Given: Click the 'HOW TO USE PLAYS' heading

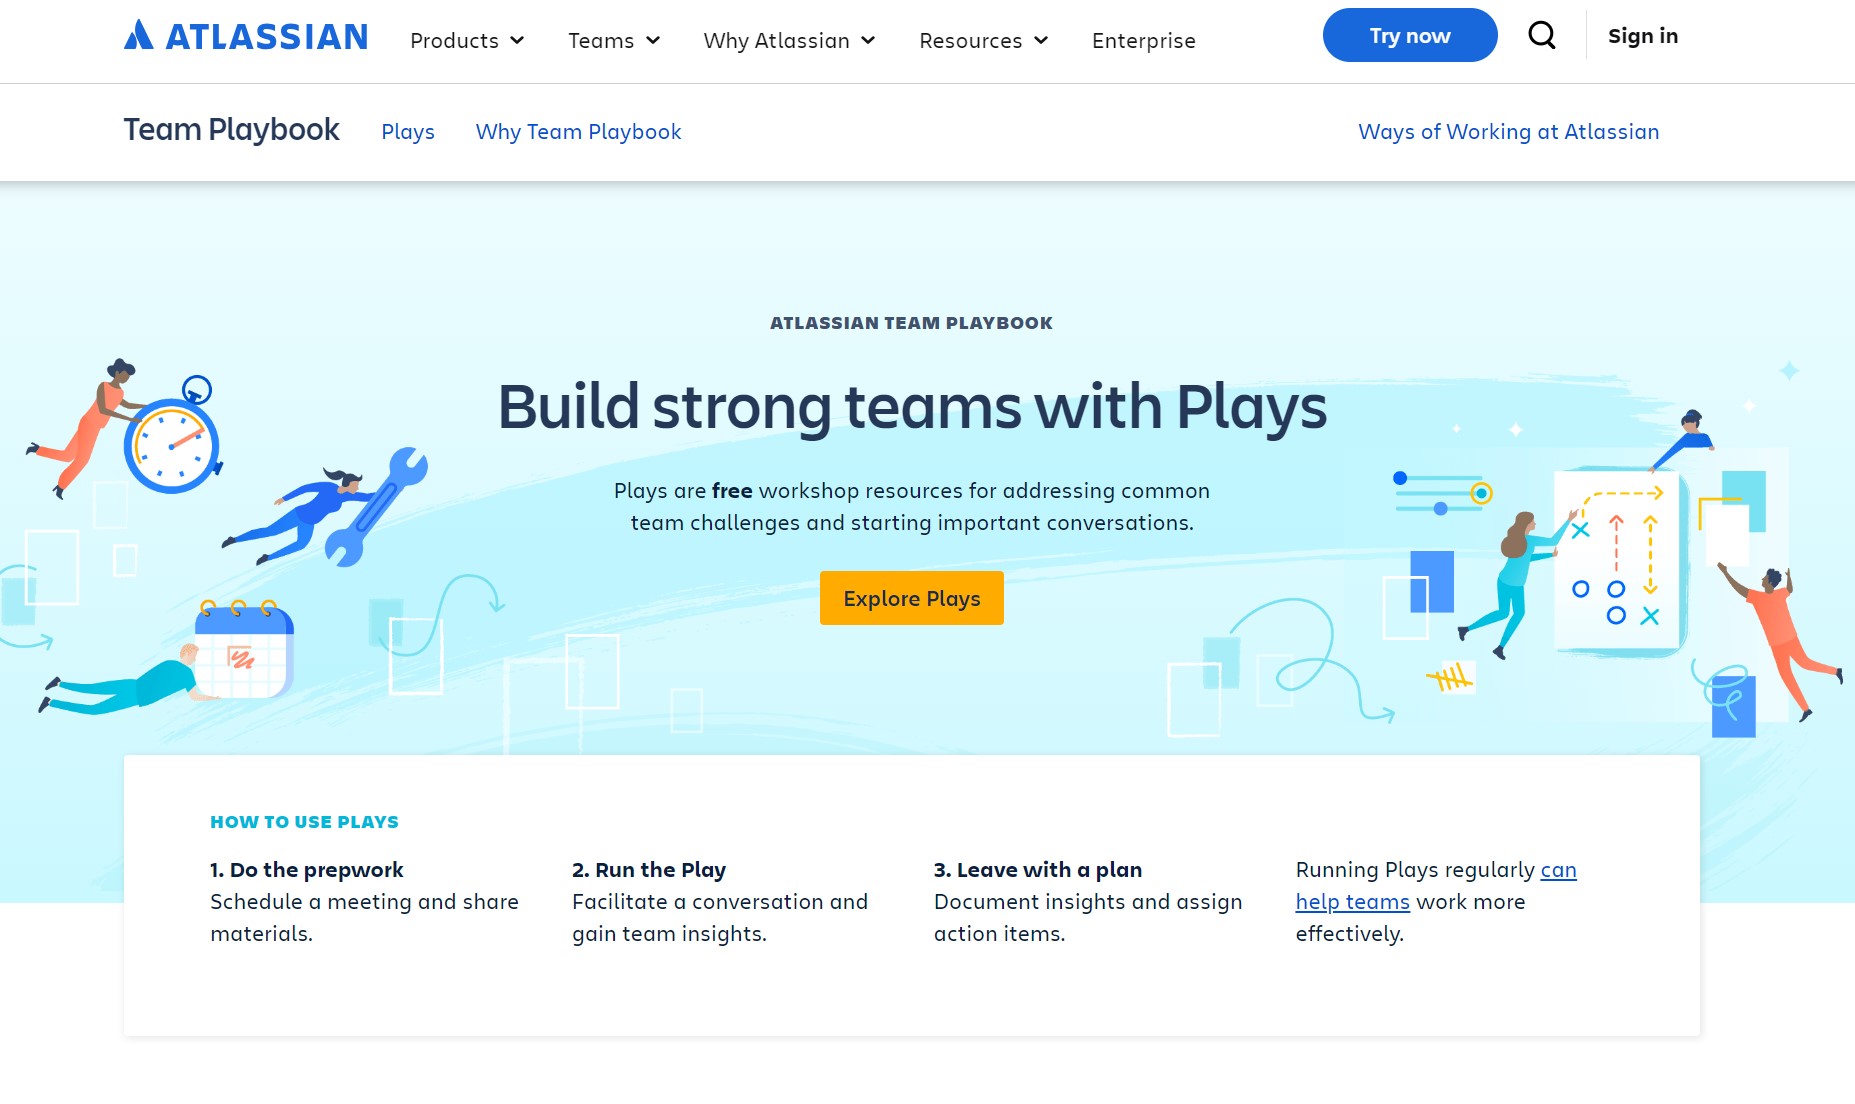Looking at the screenshot, I should pyautogui.click(x=304, y=822).
